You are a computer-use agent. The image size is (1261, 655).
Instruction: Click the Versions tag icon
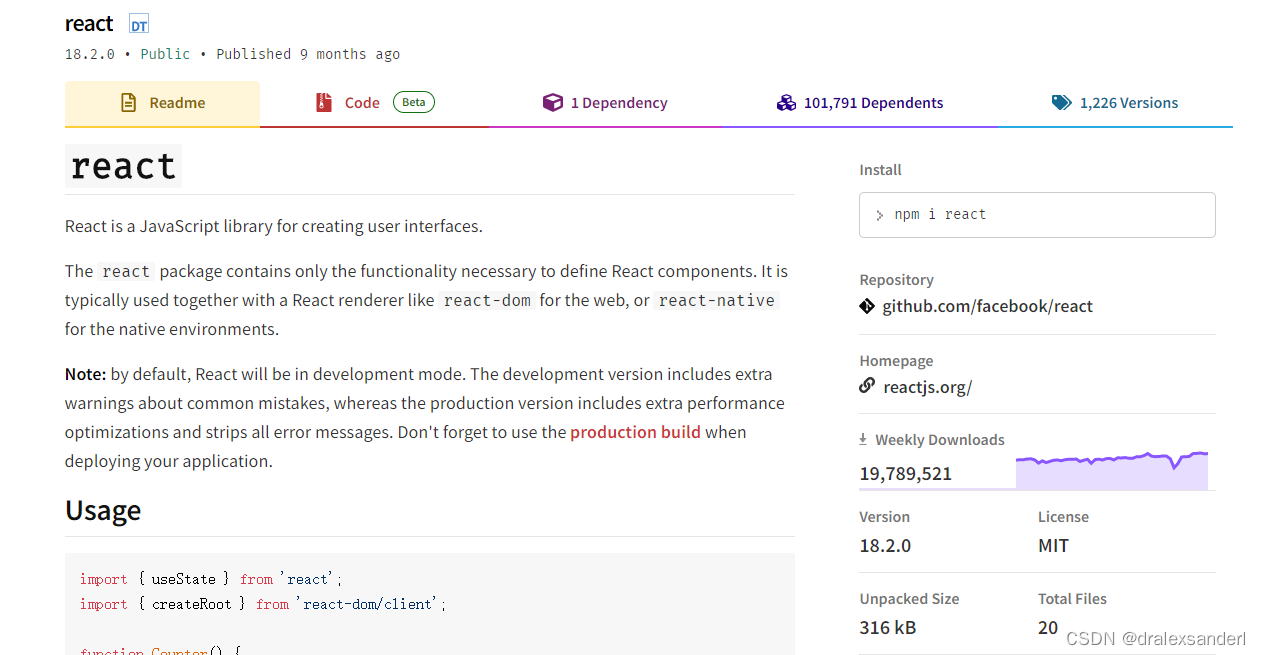1061,103
